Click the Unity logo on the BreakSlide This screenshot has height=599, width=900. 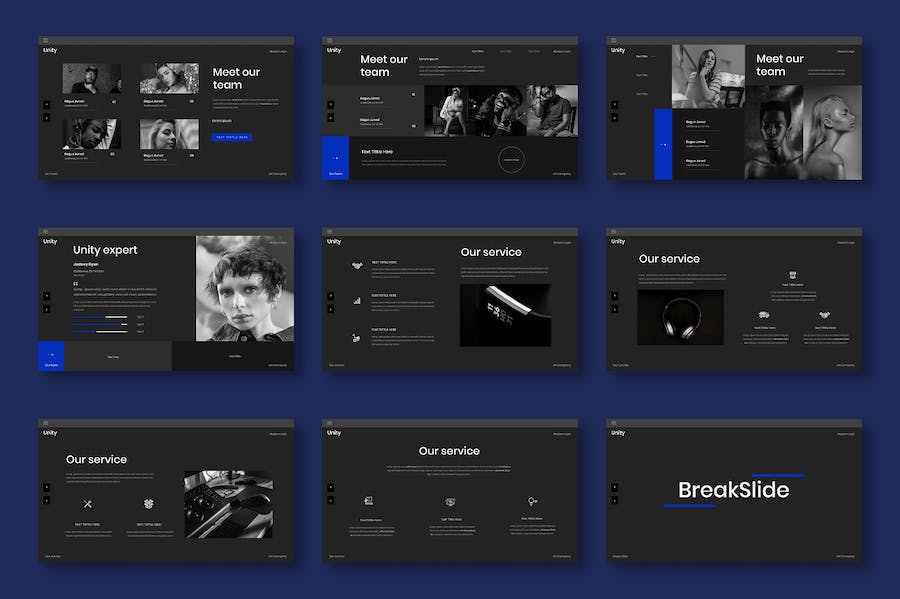[x=618, y=433]
